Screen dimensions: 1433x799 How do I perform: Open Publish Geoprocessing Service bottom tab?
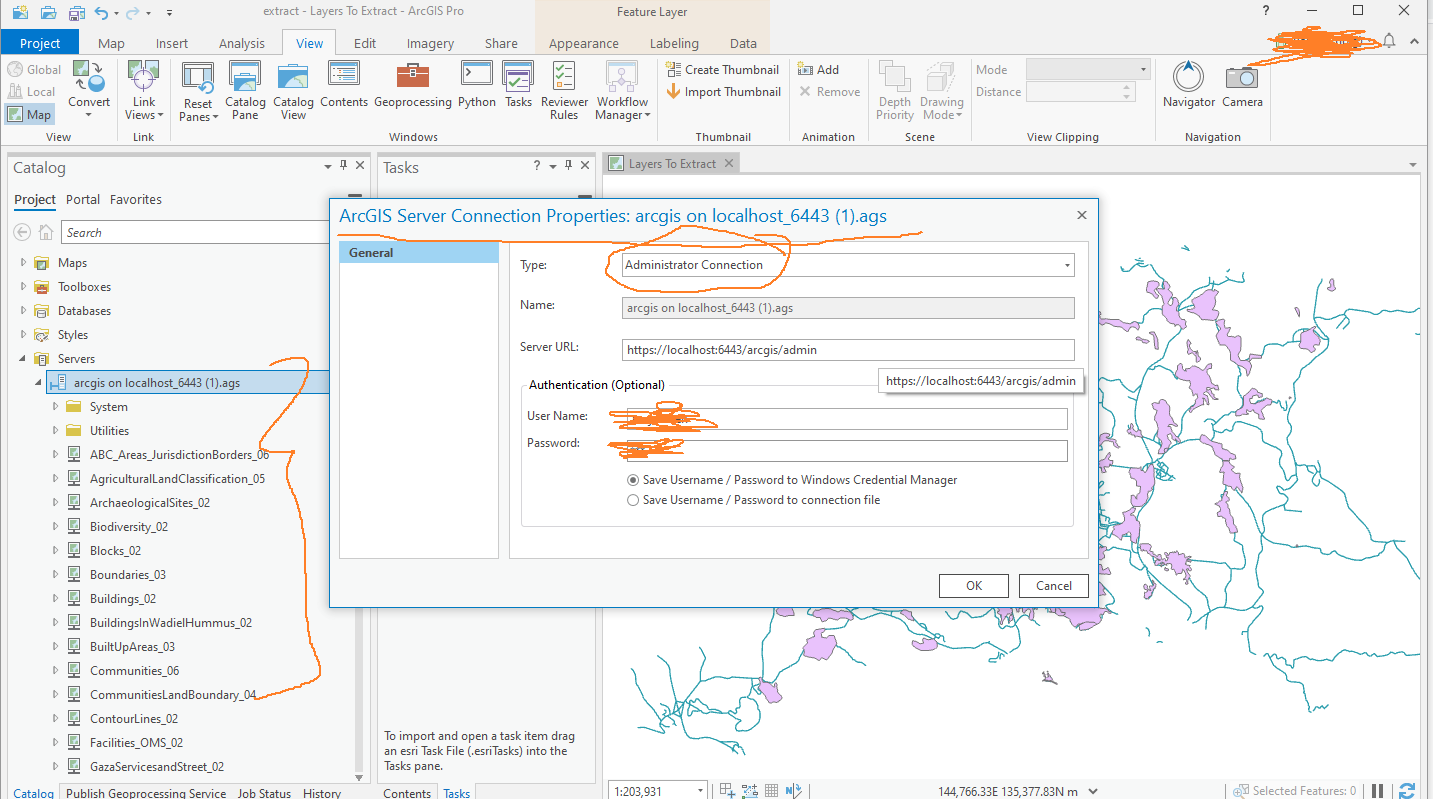tap(146, 793)
